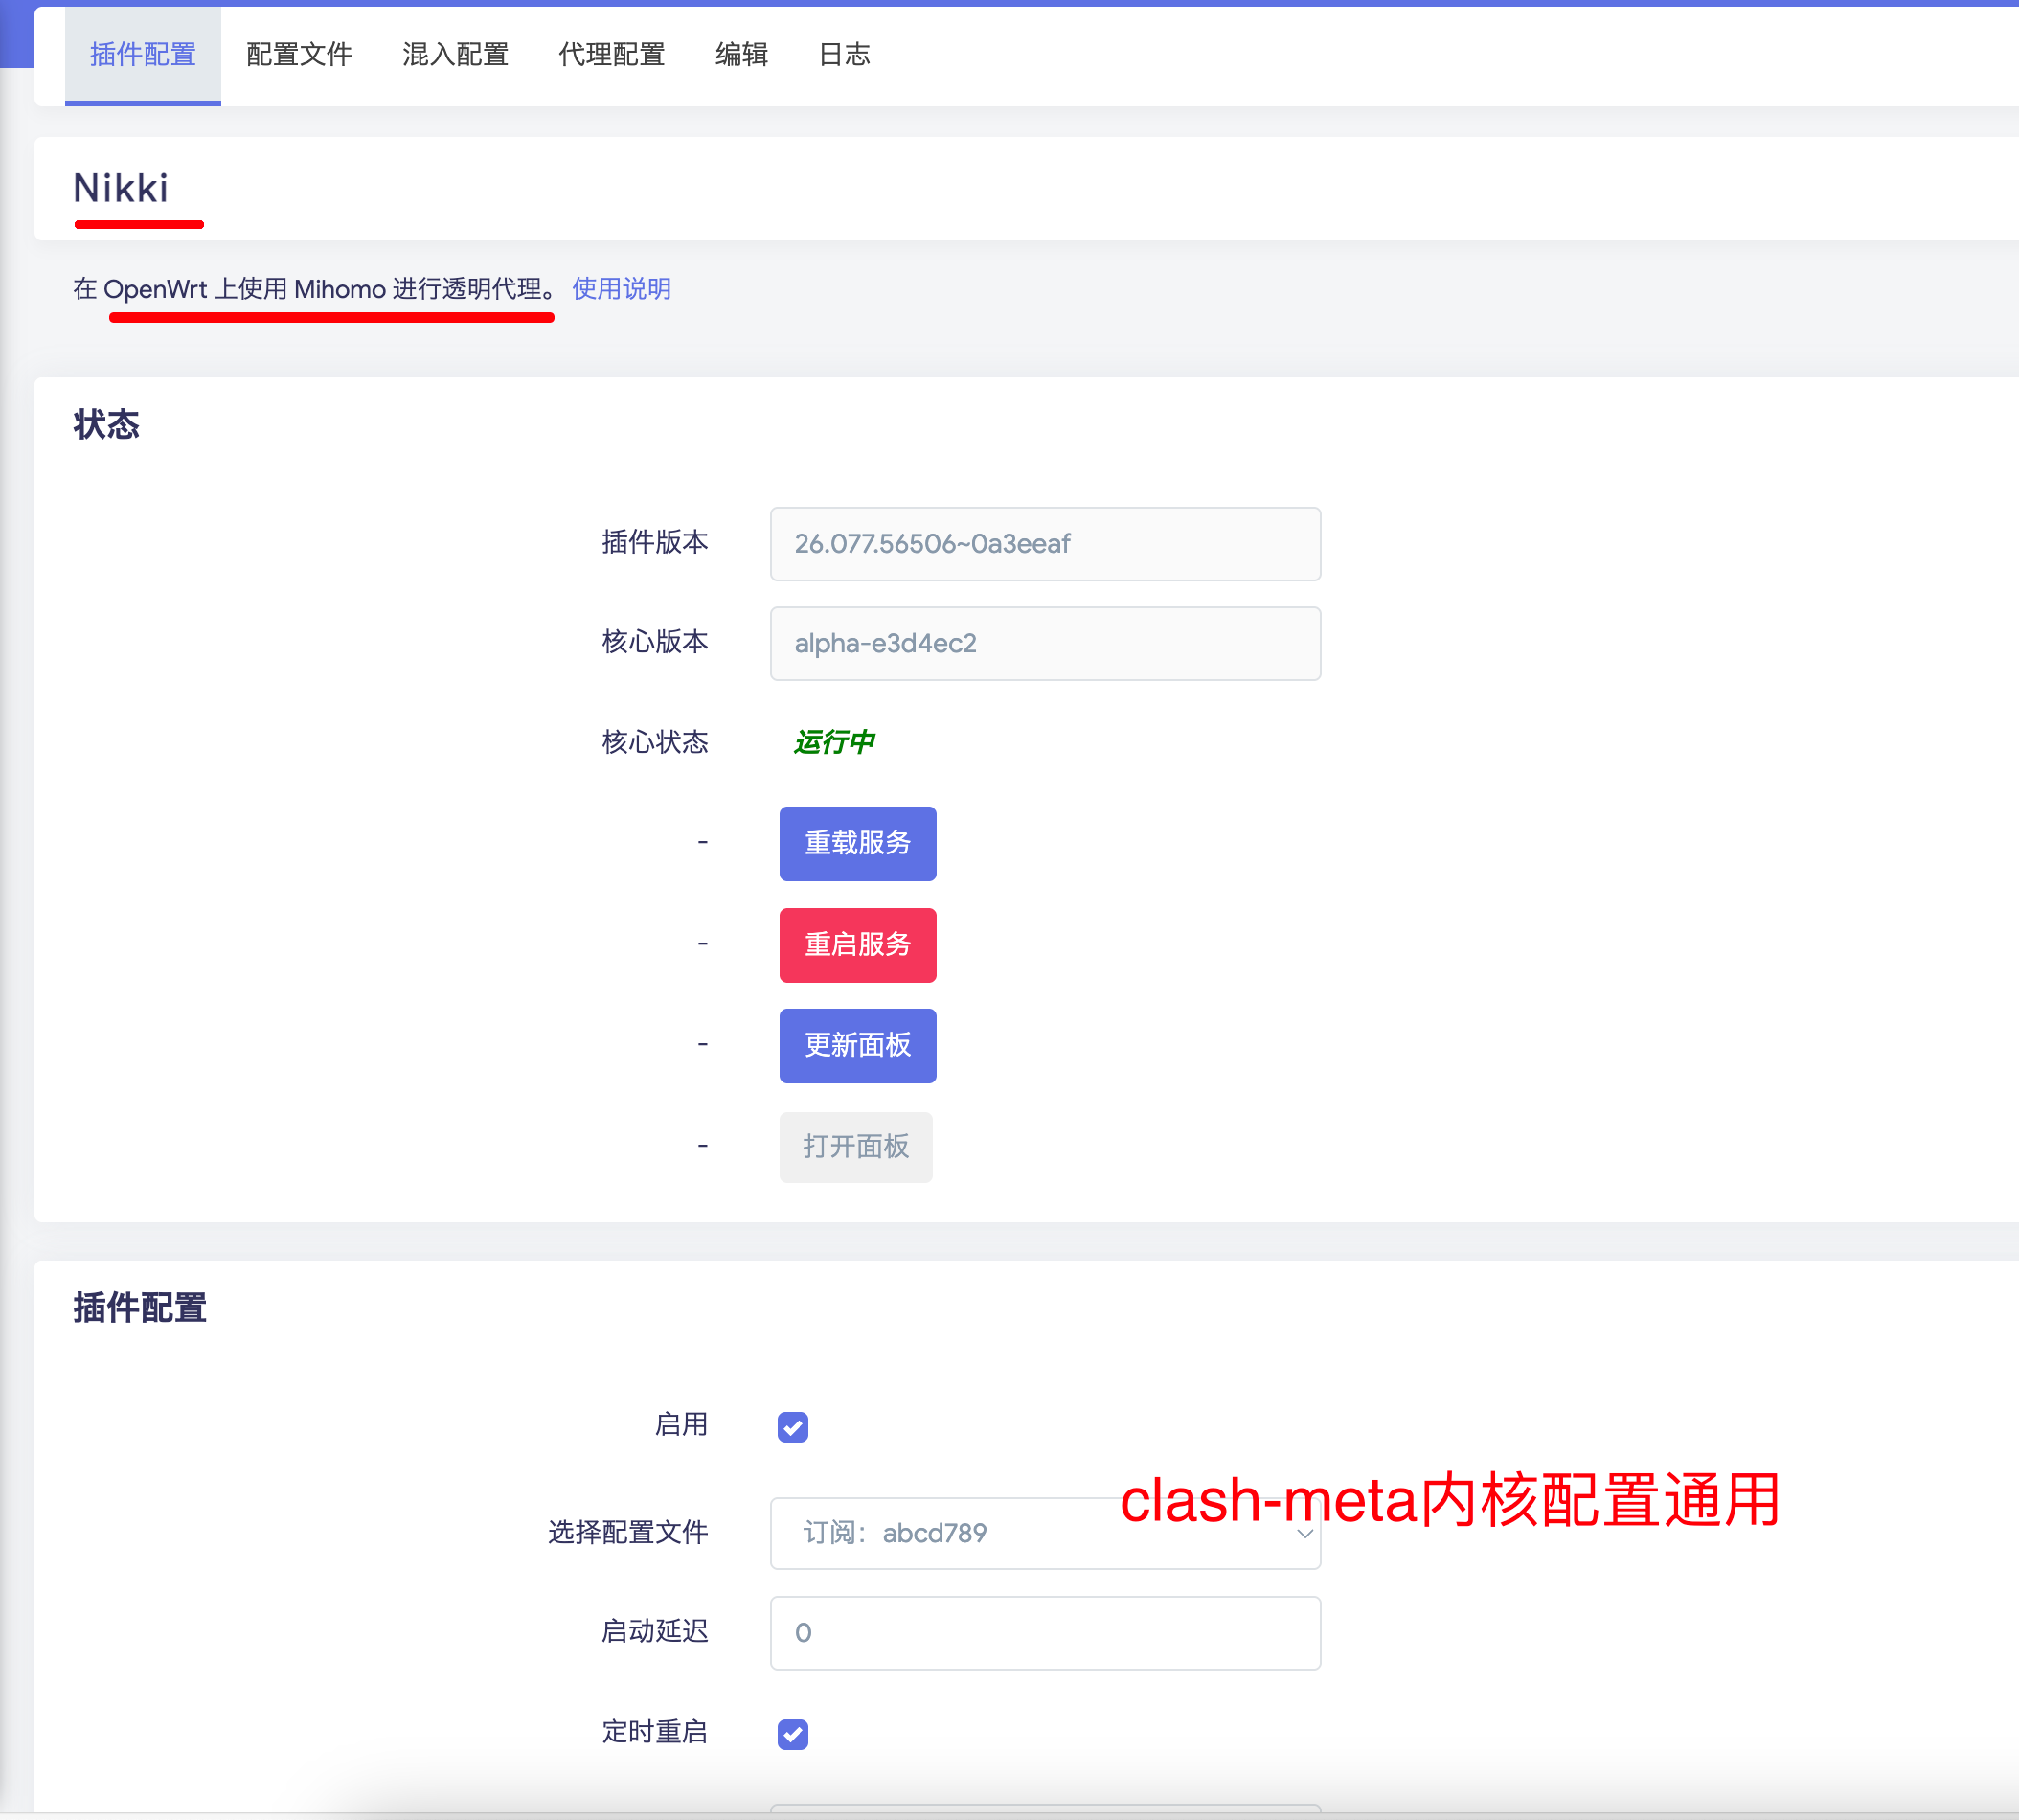Click the Nikki page title
This screenshot has height=1820, width=2019.
pyautogui.click(x=121, y=188)
